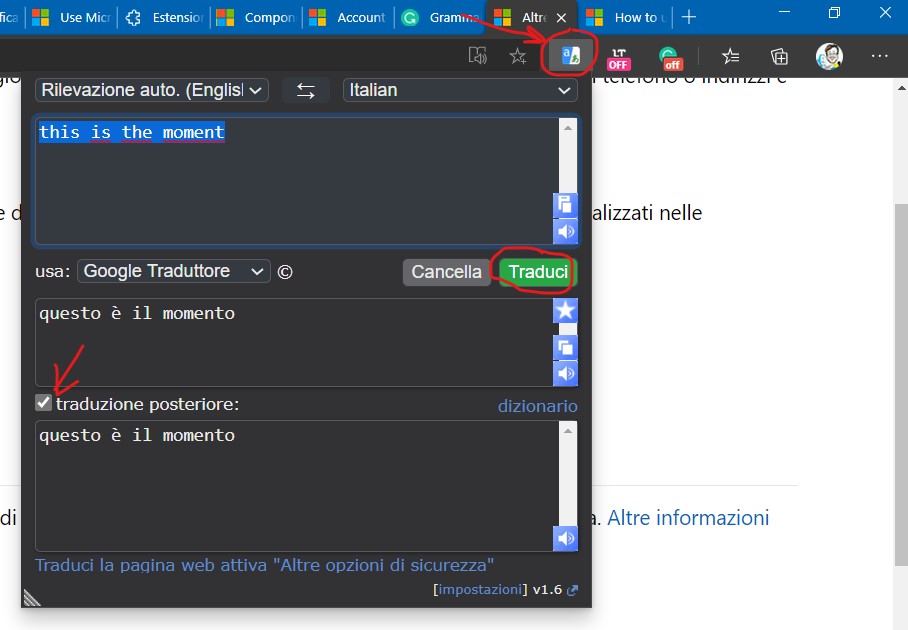Screen dimensions: 908x630
Task: Paste clipboard into source text box
Action: point(566,205)
